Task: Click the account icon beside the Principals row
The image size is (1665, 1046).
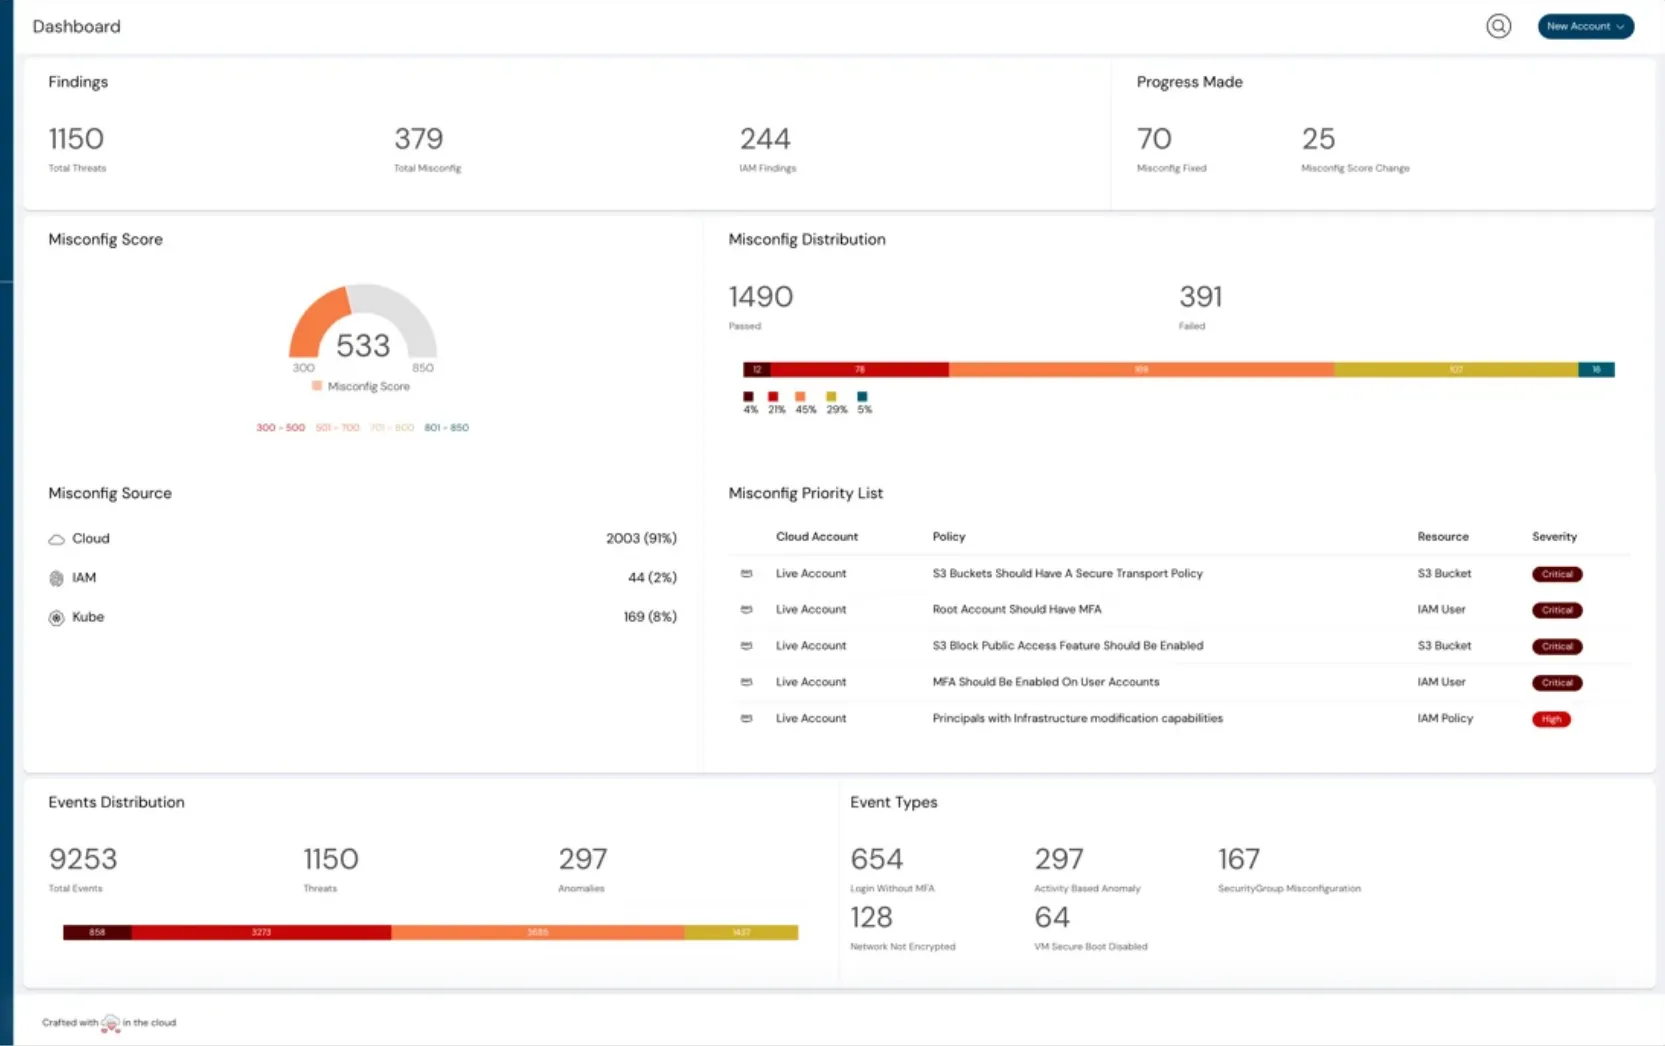Action: click(x=747, y=718)
